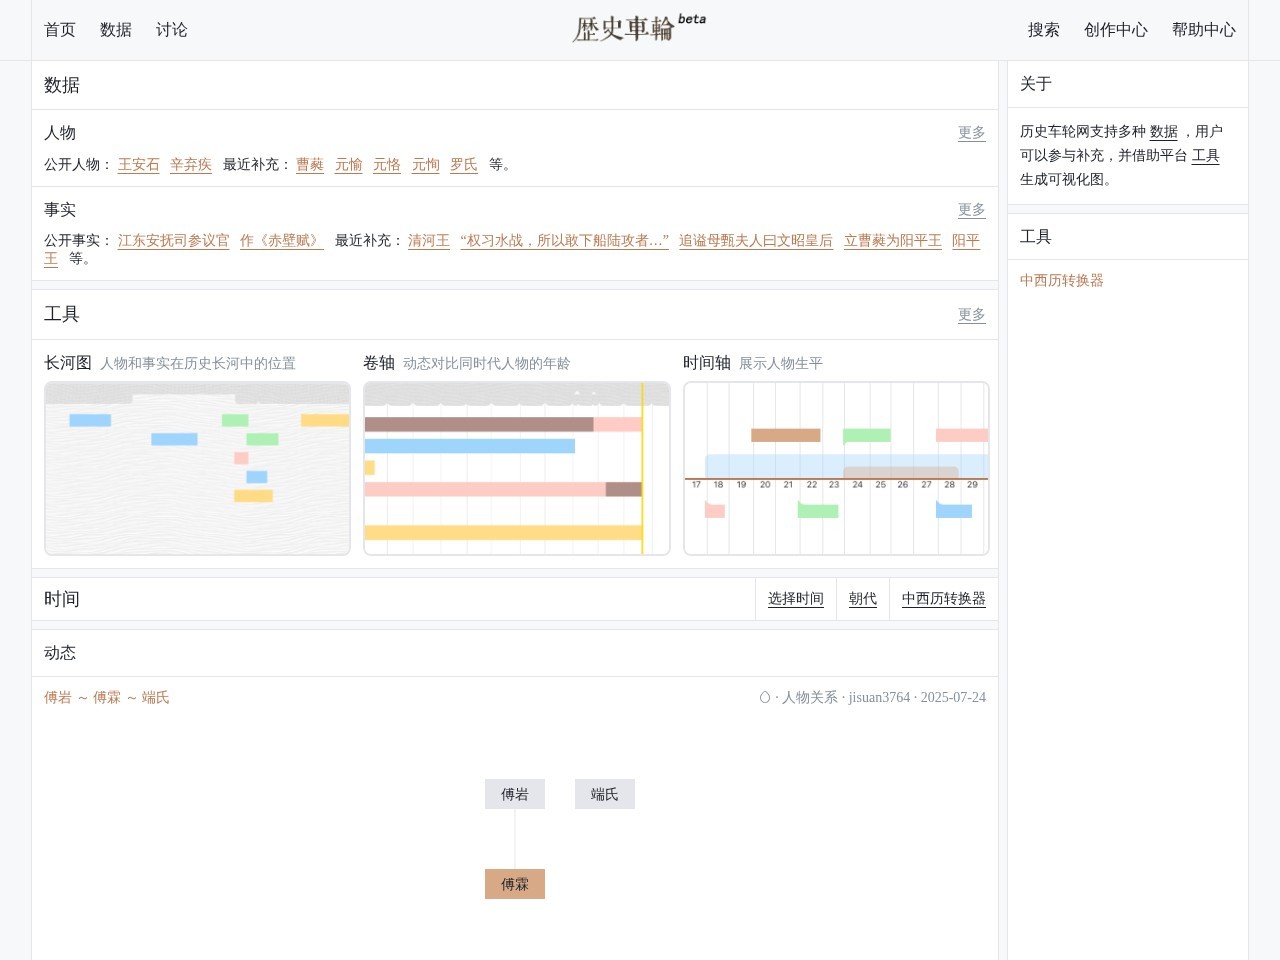Click the 时间轴 tool title
This screenshot has width=1280, height=960.
(x=707, y=363)
